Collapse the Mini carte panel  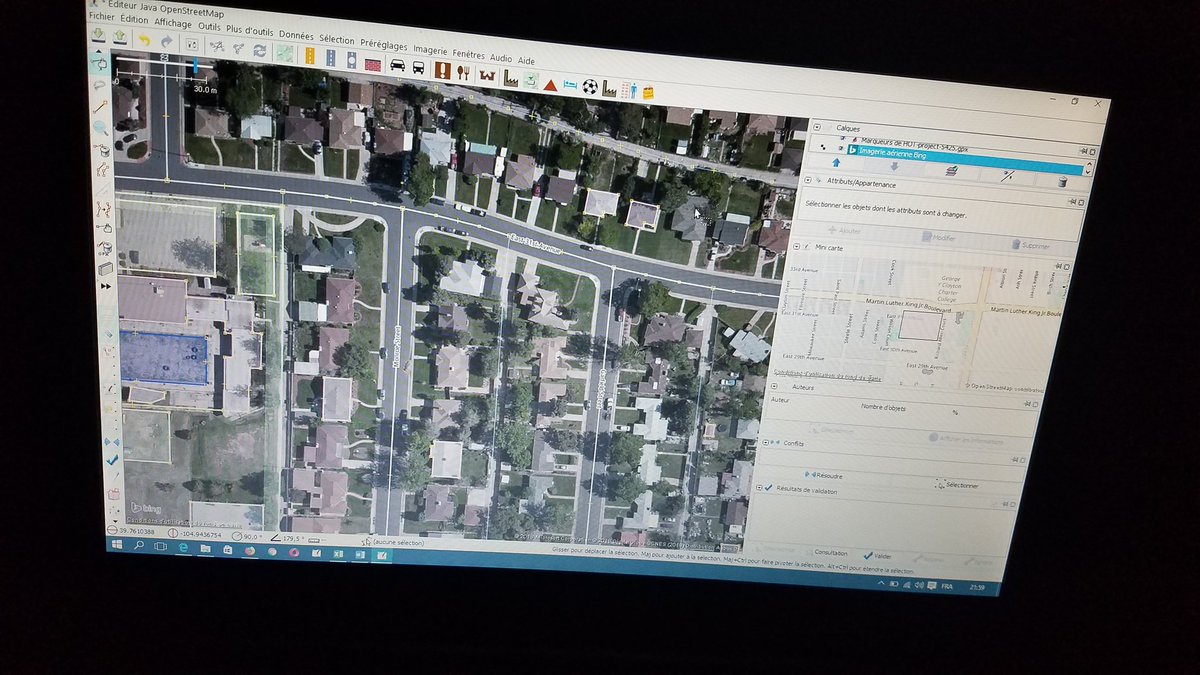(796, 246)
